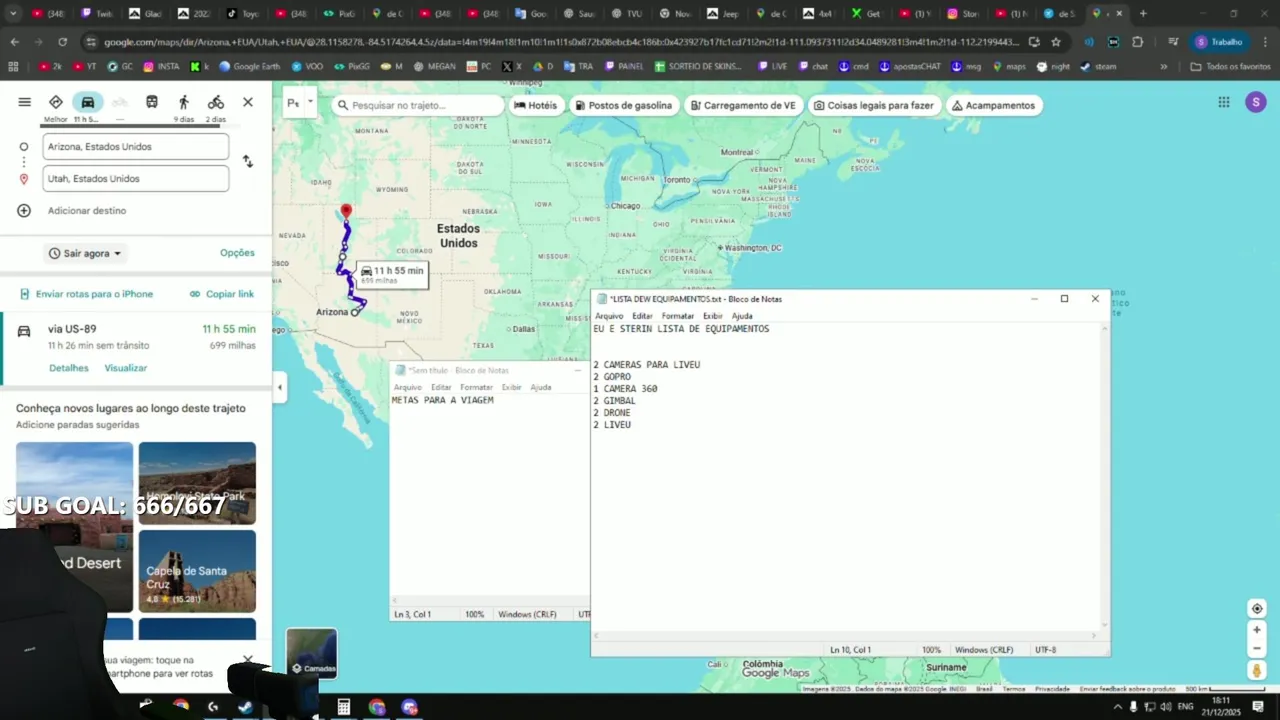Open the language dropdown on map
The height and width of the screenshot is (720, 1280).
pyautogui.click(x=300, y=103)
